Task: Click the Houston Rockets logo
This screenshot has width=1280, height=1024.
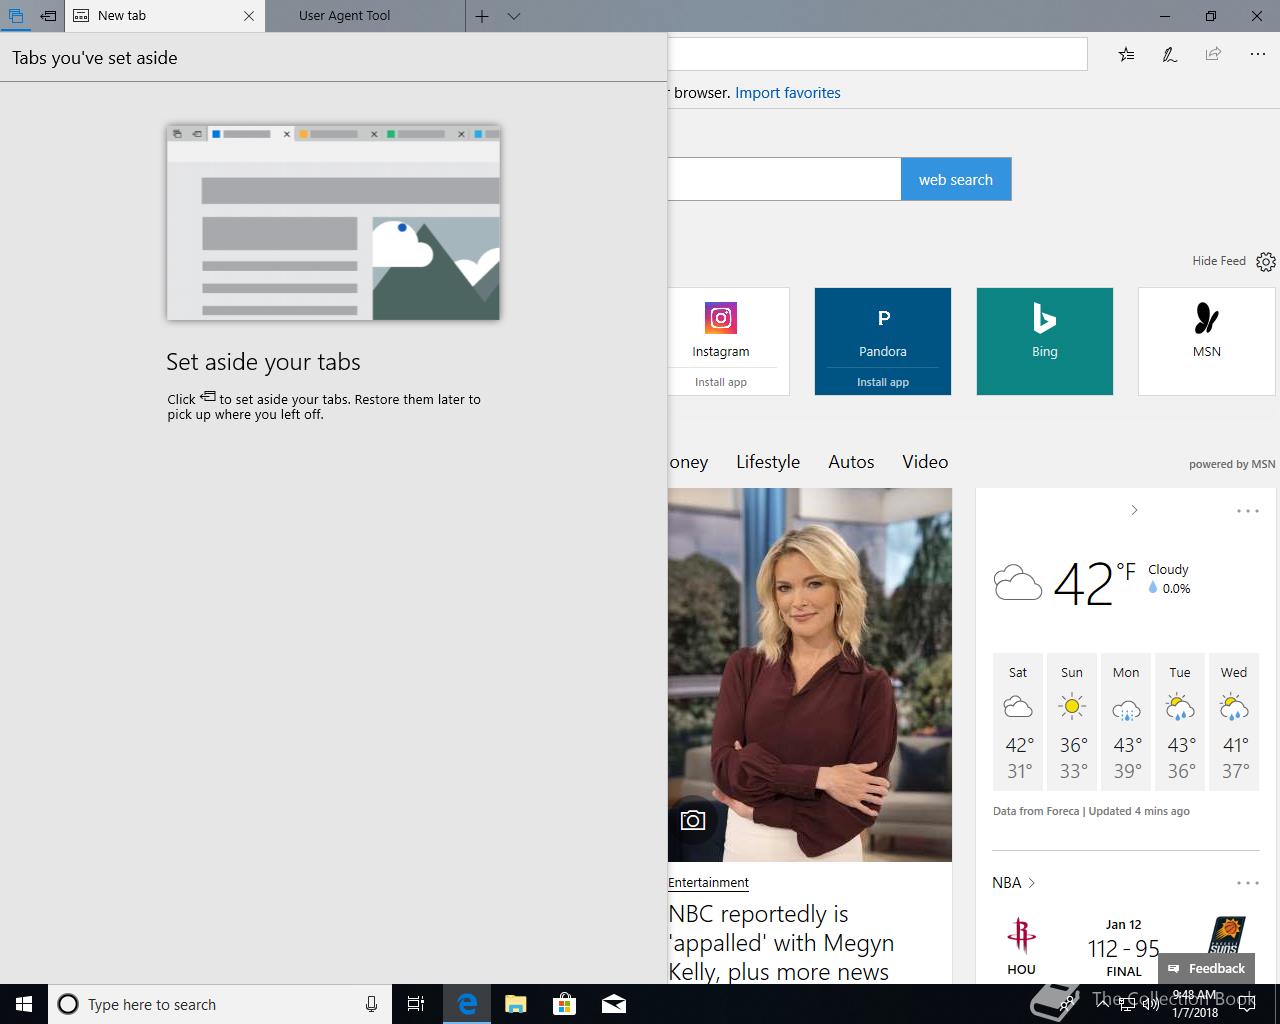Action: coord(1021,936)
